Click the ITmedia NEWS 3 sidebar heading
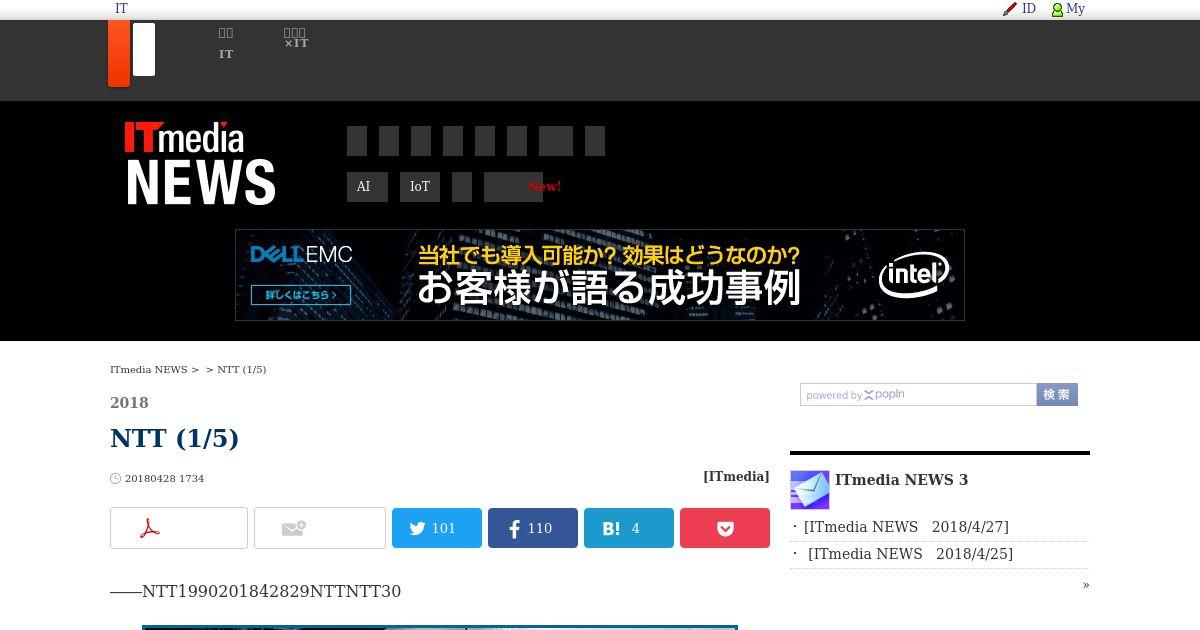The image size is (1200, 630). [x=901, y=480]
